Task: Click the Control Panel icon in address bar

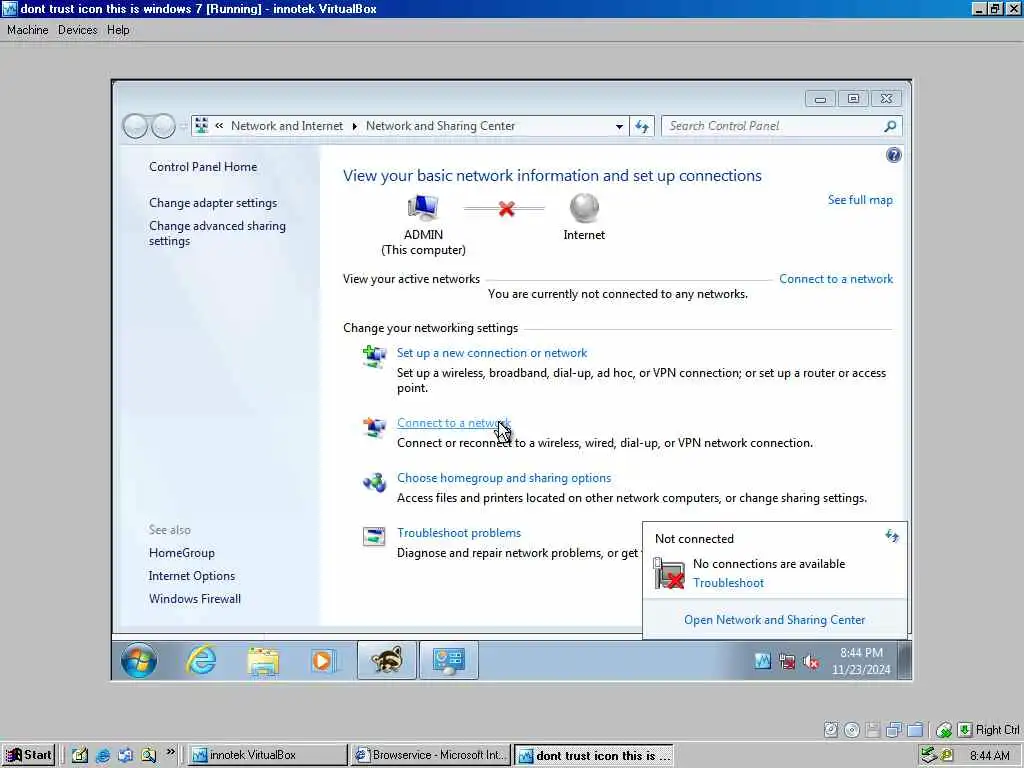Action: pos(201,125)
